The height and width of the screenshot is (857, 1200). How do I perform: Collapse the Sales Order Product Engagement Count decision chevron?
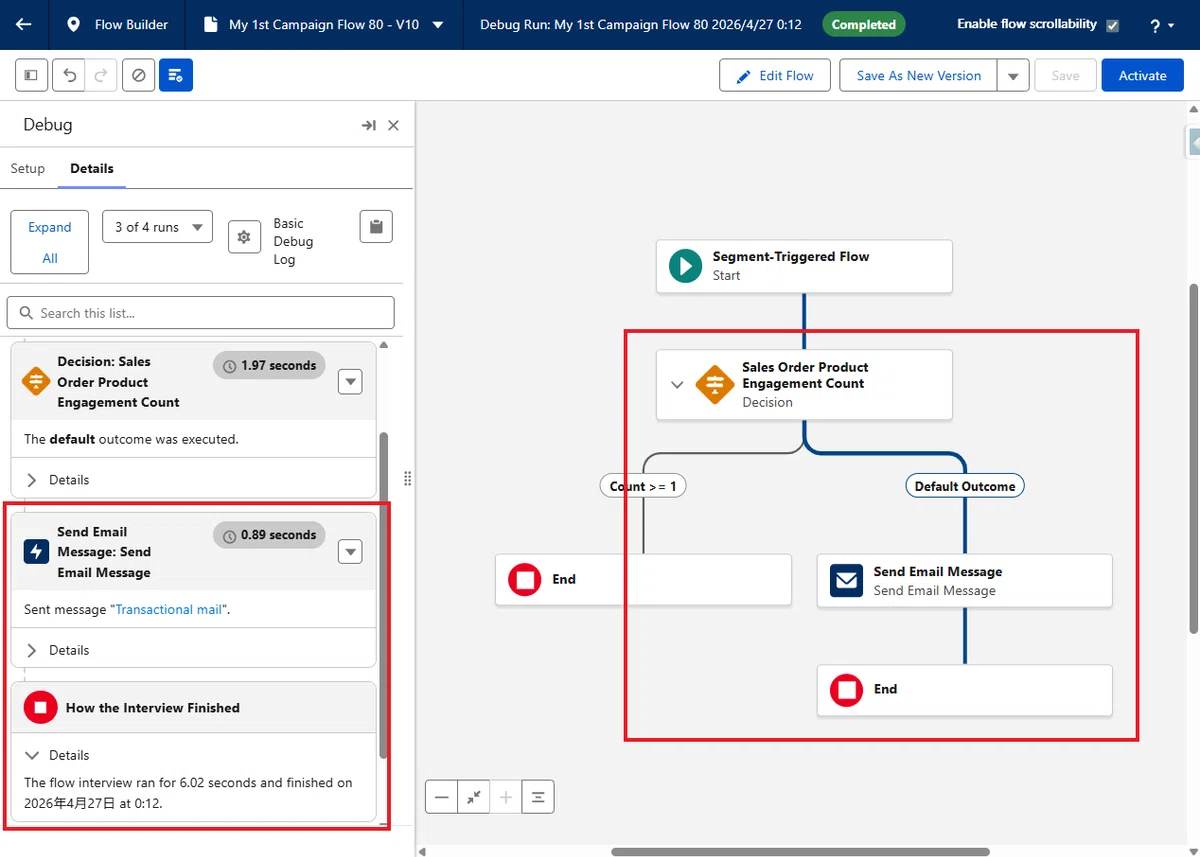[677, 384]
